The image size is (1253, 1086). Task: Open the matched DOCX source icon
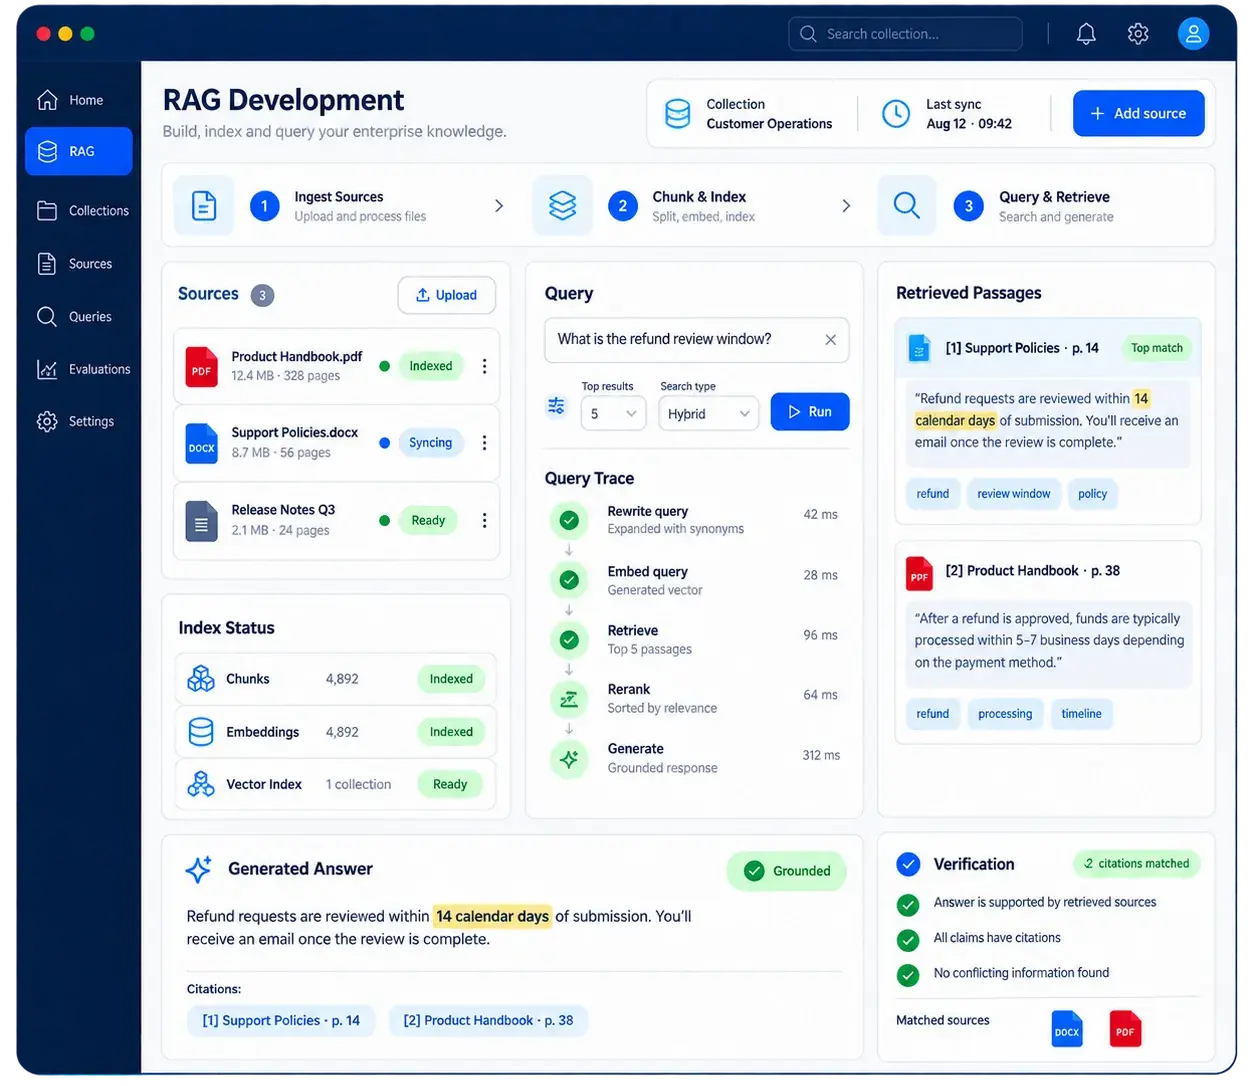click(1067, 1029)
